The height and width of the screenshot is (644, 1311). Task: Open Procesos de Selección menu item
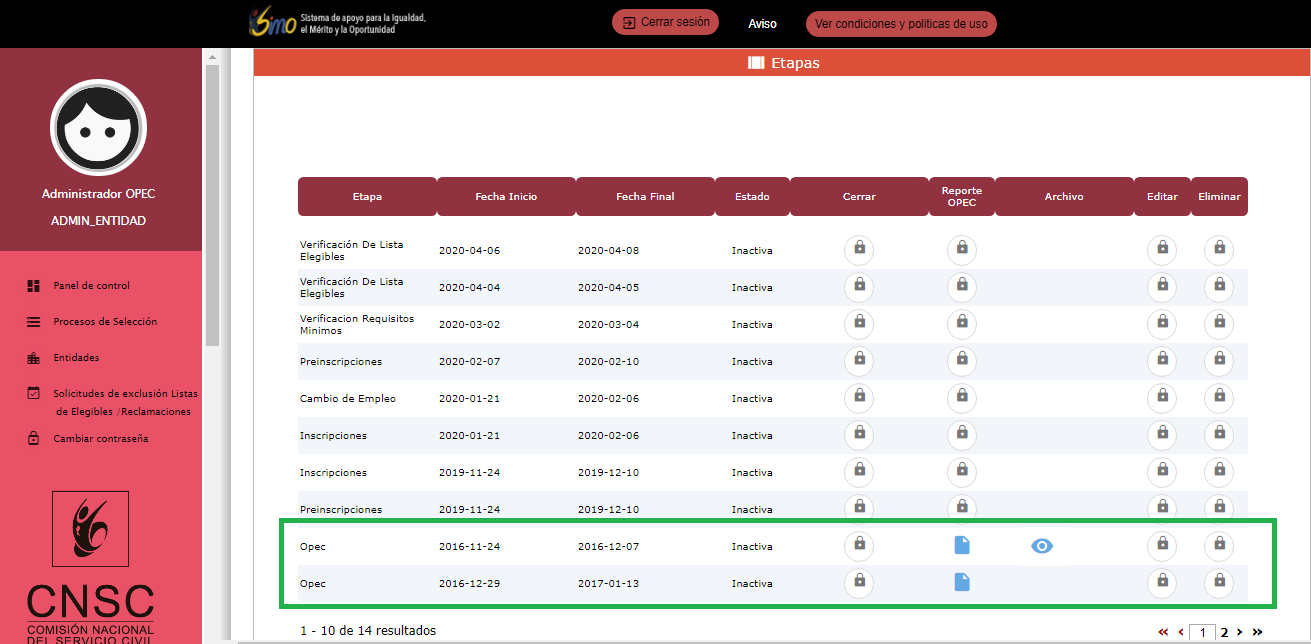[x=105, y=322]
